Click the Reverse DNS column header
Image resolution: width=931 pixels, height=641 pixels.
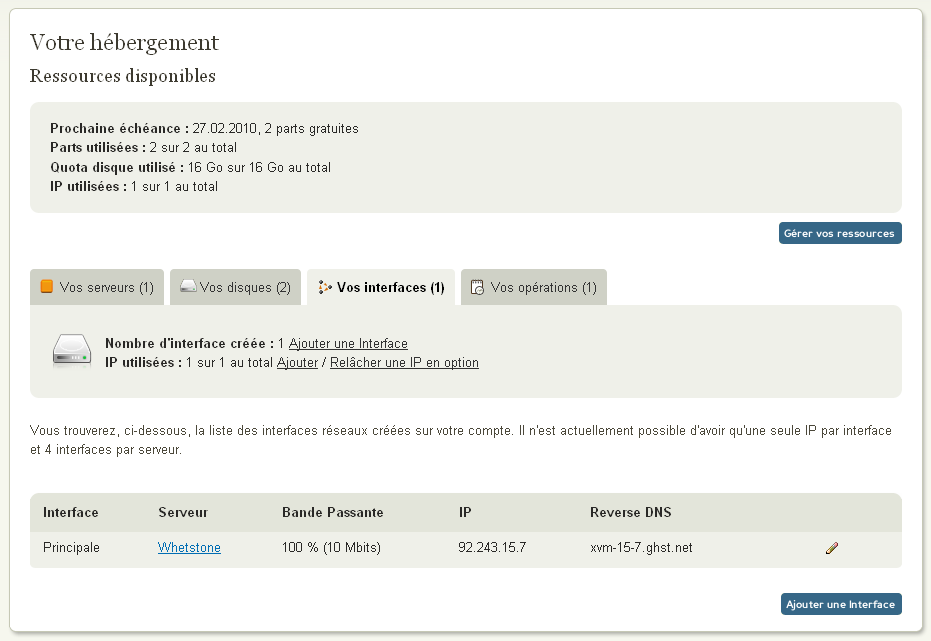pyautogui.click(x=630, y=512)
